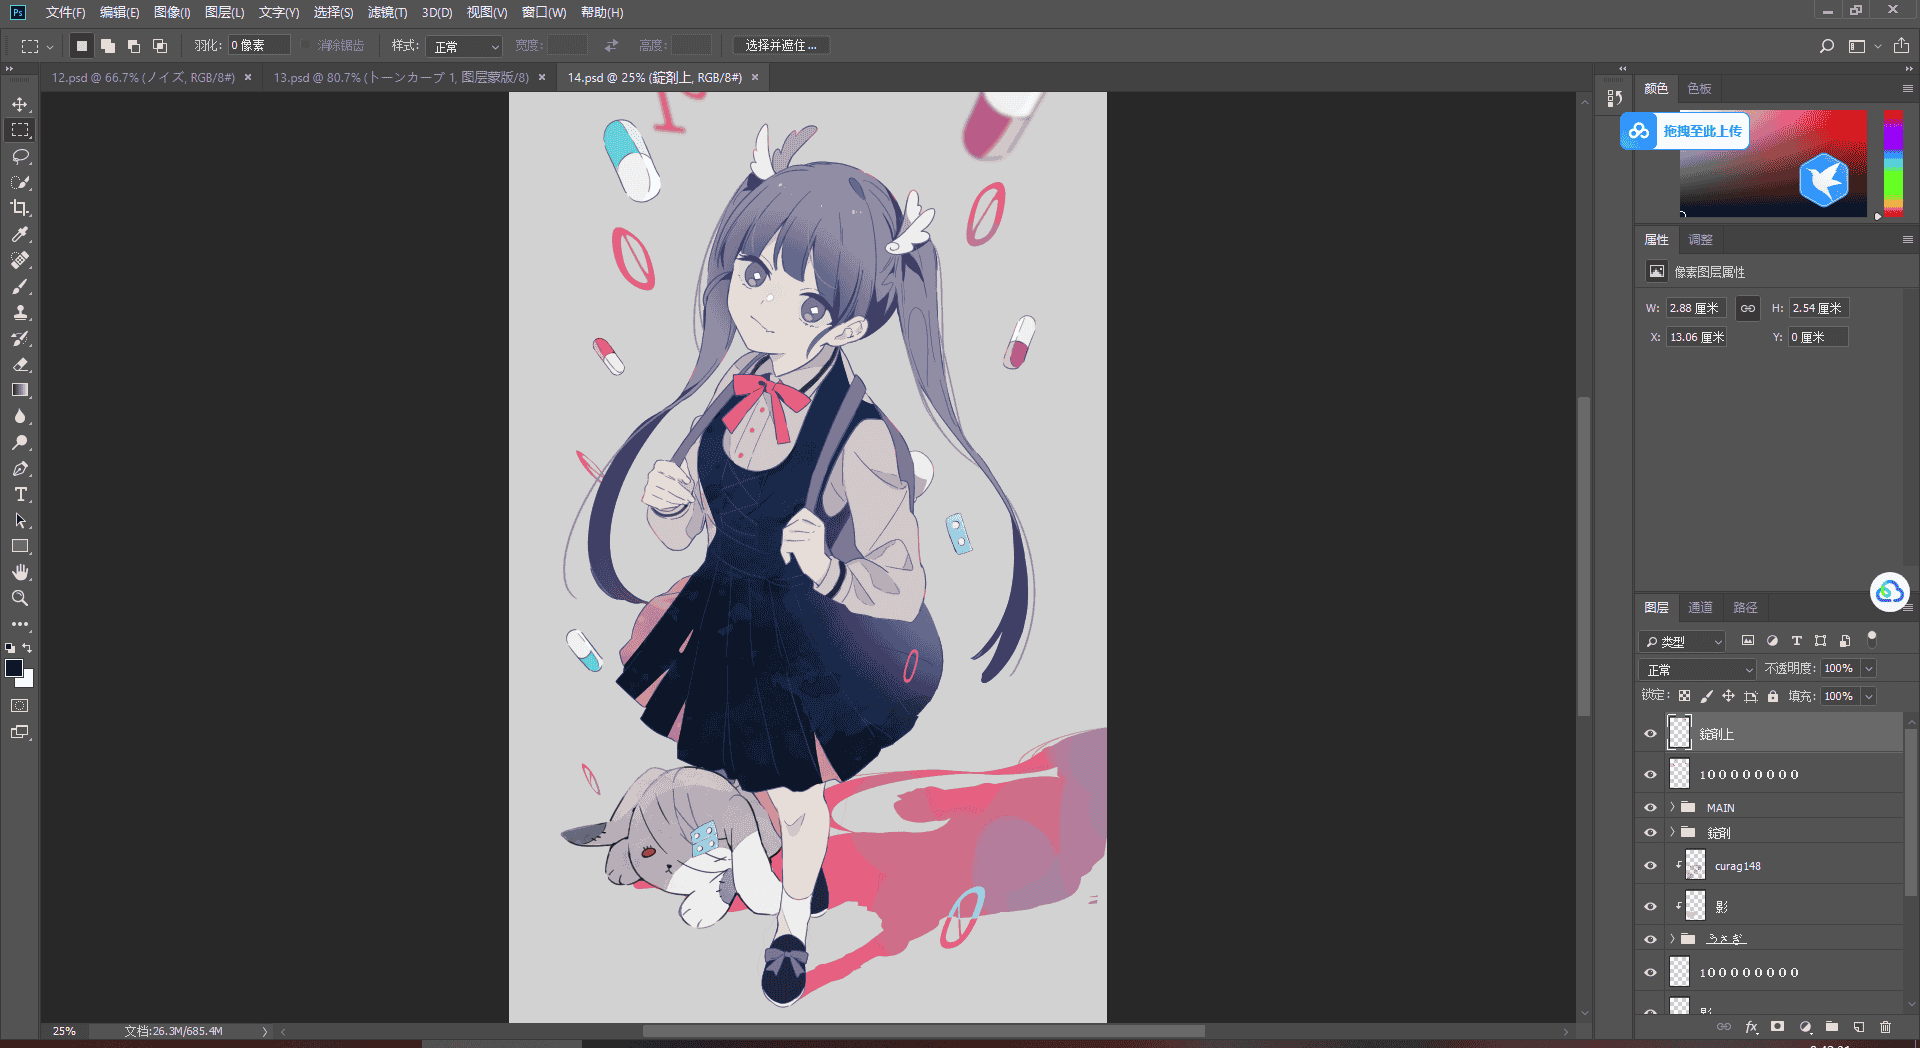Image resolution: width=1920 pixels, height=1048 pixels.
Task: Choose the Eyedropper tool
Action: tap(20, 234)
